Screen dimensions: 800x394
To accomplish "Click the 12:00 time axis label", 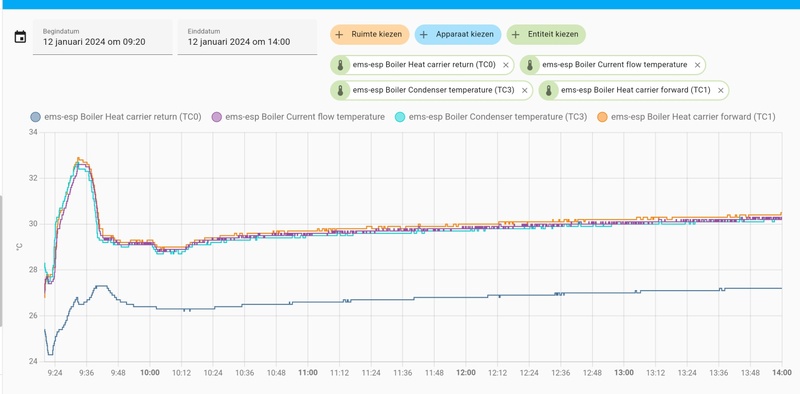I will [x=466, y=373].
